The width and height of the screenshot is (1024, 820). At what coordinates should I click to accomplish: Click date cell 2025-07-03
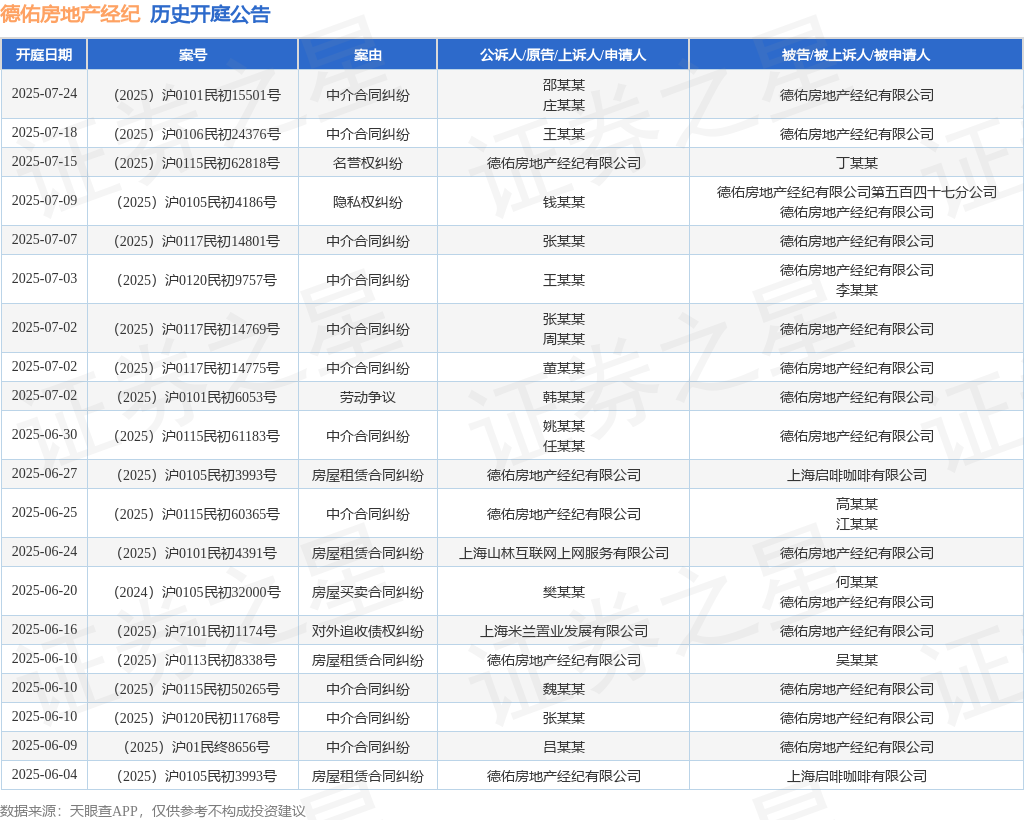pyautogui.click(x=44, y=279)
